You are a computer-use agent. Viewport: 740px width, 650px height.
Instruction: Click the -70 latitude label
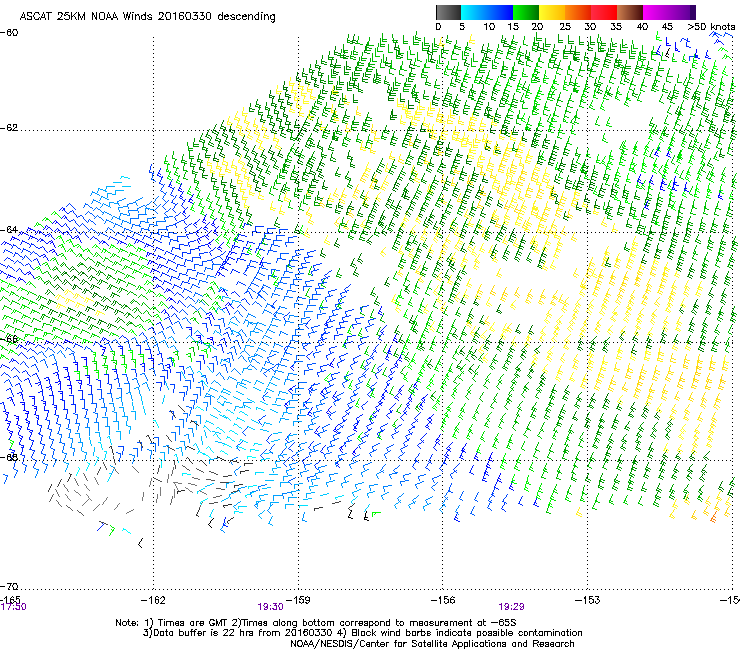[9, 586]
